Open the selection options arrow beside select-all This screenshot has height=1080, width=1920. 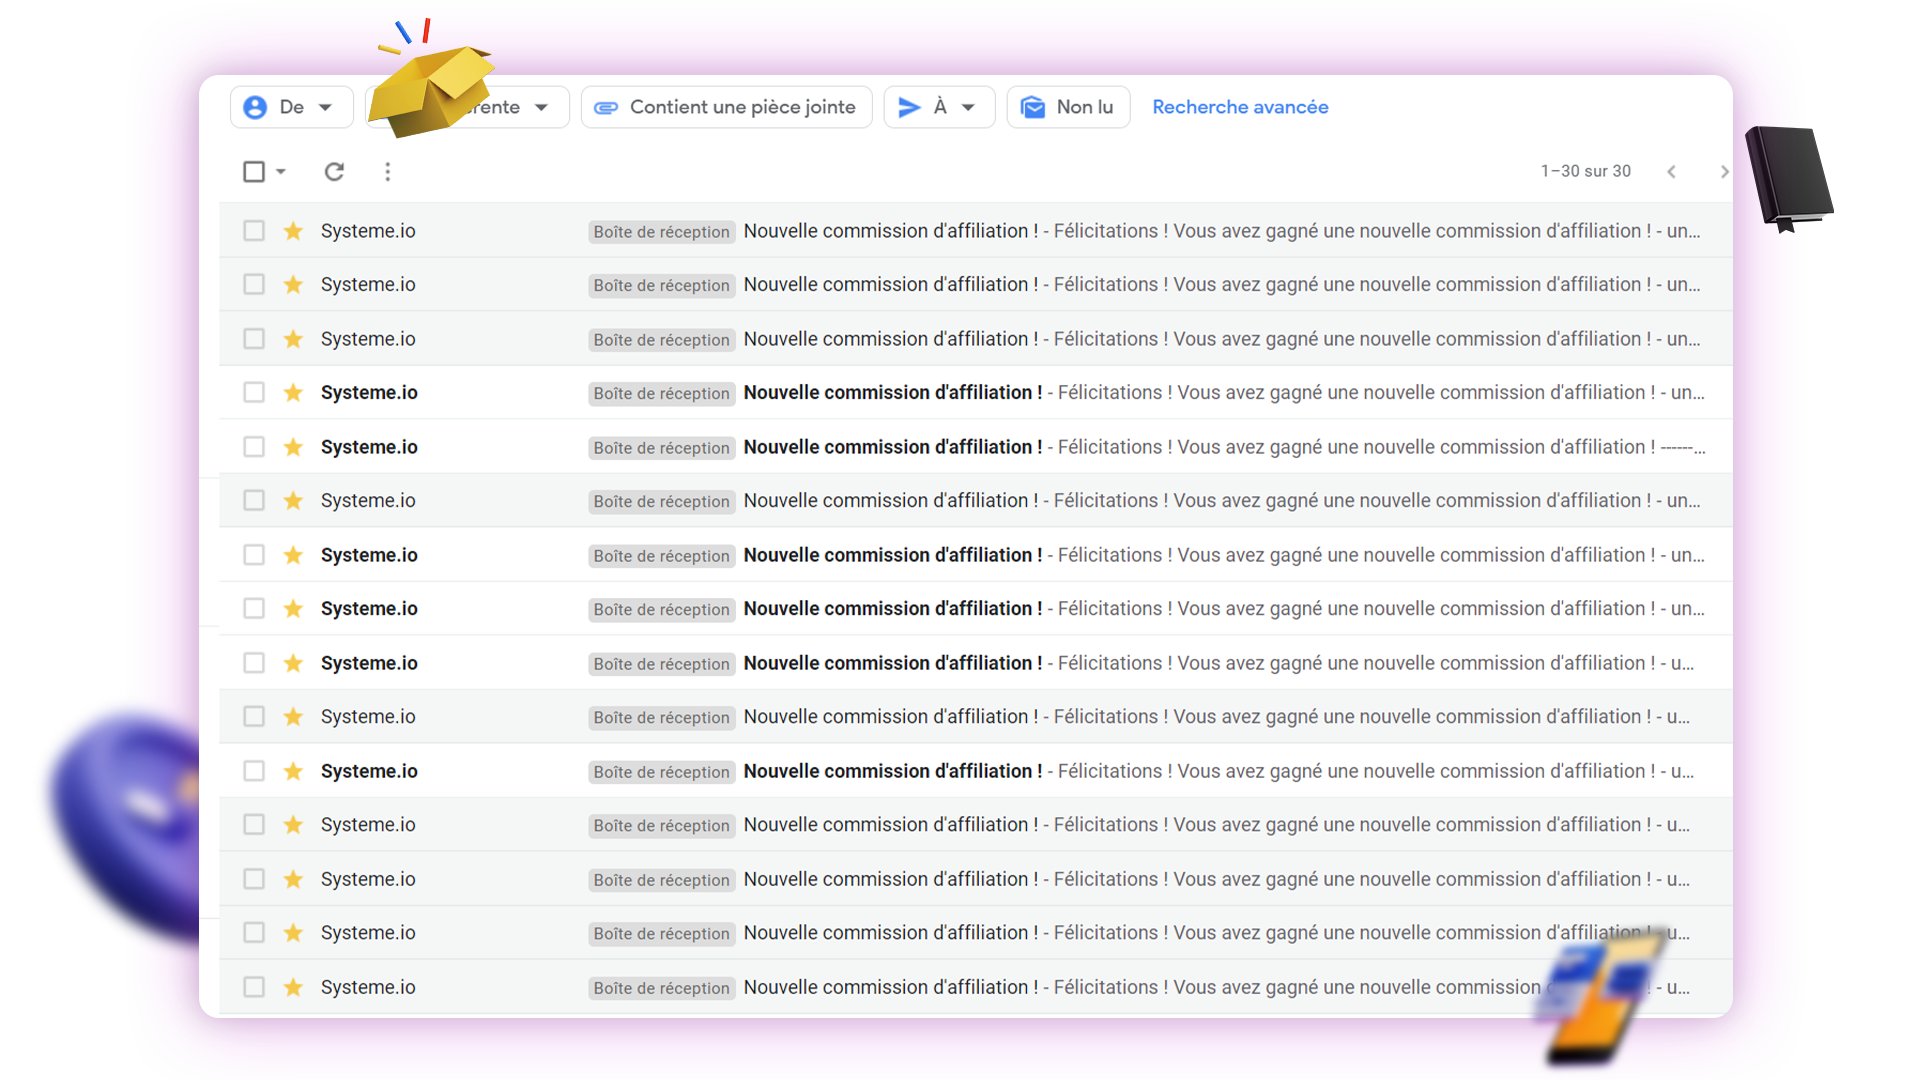tap(281, 171)
